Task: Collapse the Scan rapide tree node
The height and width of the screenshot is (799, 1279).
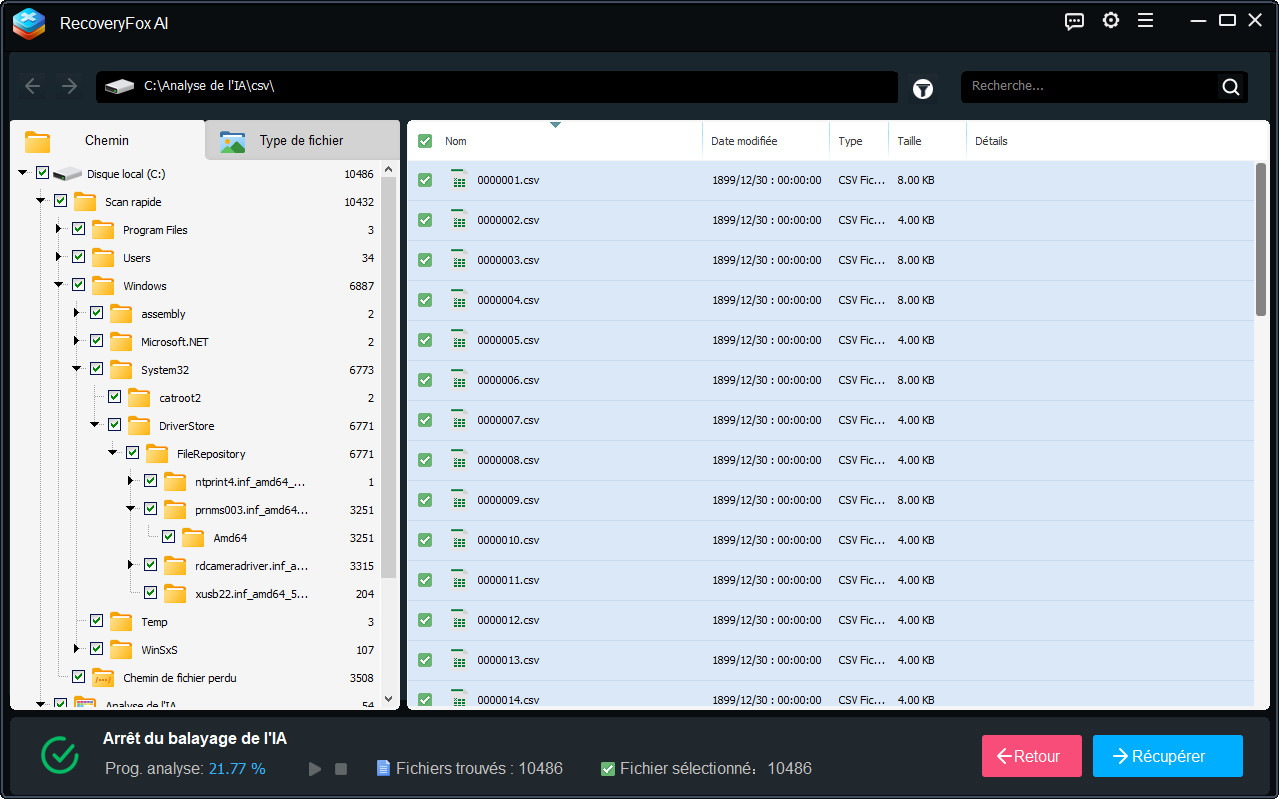Action: 41,201
